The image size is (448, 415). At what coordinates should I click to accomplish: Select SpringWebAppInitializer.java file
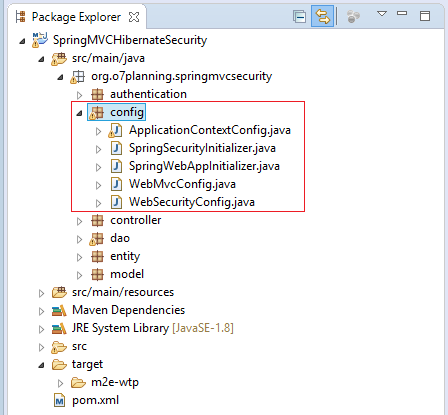point(204,166)
